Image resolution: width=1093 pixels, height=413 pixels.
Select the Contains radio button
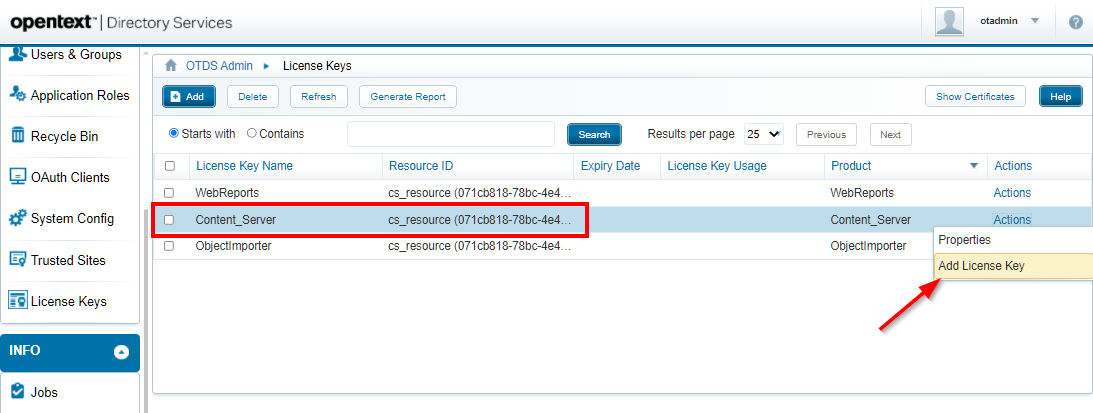pos(251,133)
